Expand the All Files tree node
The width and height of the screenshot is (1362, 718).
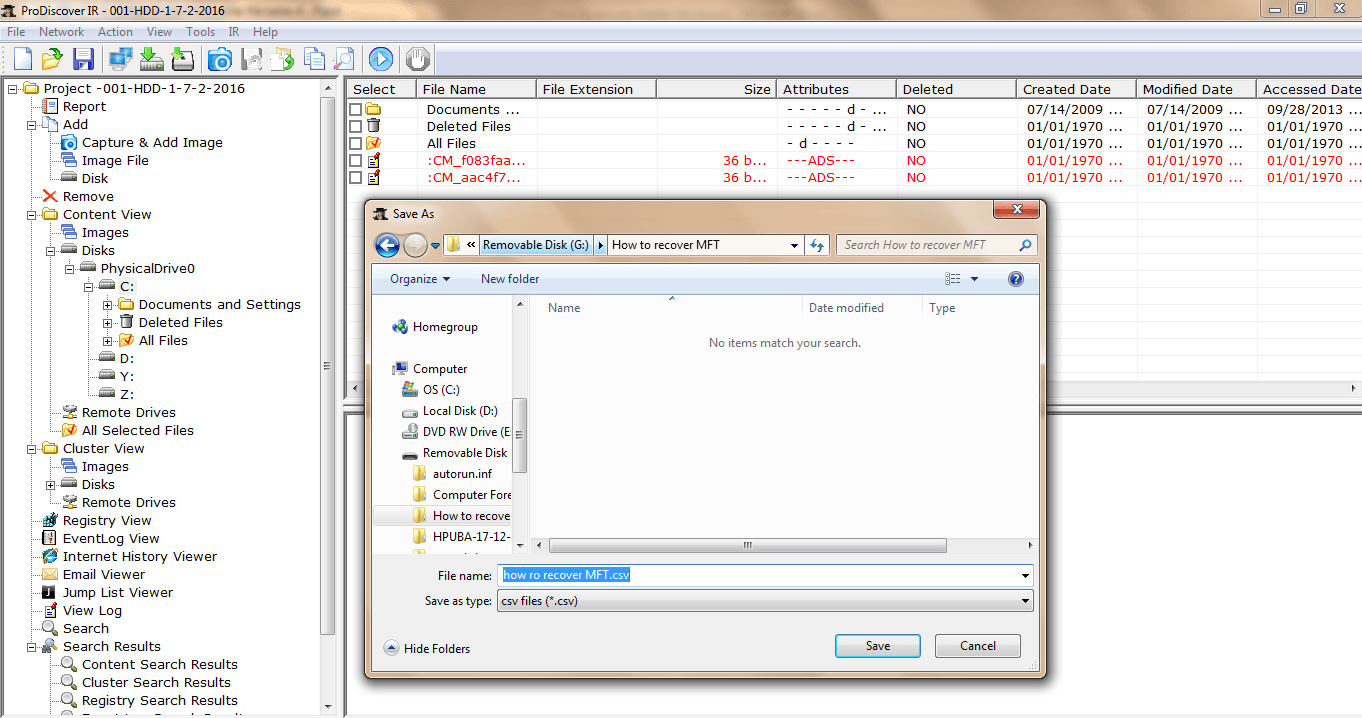[108, 340]
